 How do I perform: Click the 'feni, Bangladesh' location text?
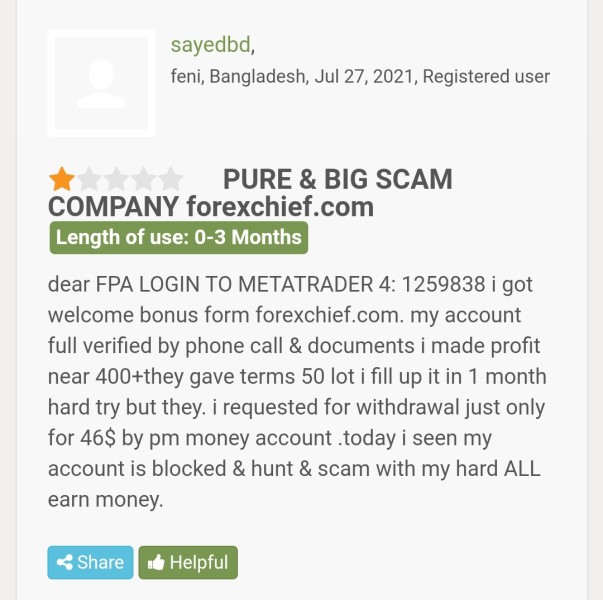pos(238,76)
